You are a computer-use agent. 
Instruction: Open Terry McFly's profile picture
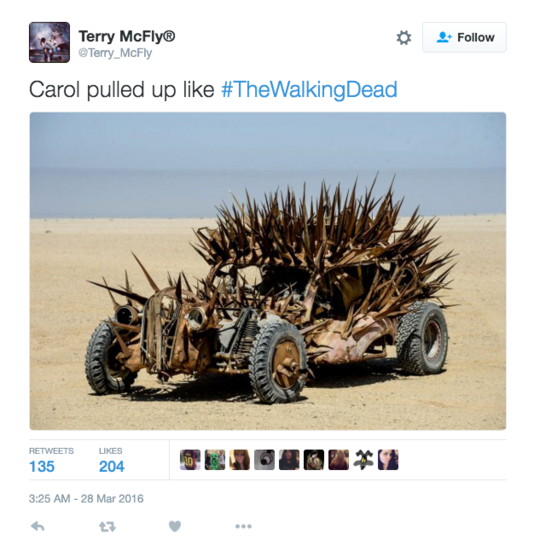[x=49, y=42]
